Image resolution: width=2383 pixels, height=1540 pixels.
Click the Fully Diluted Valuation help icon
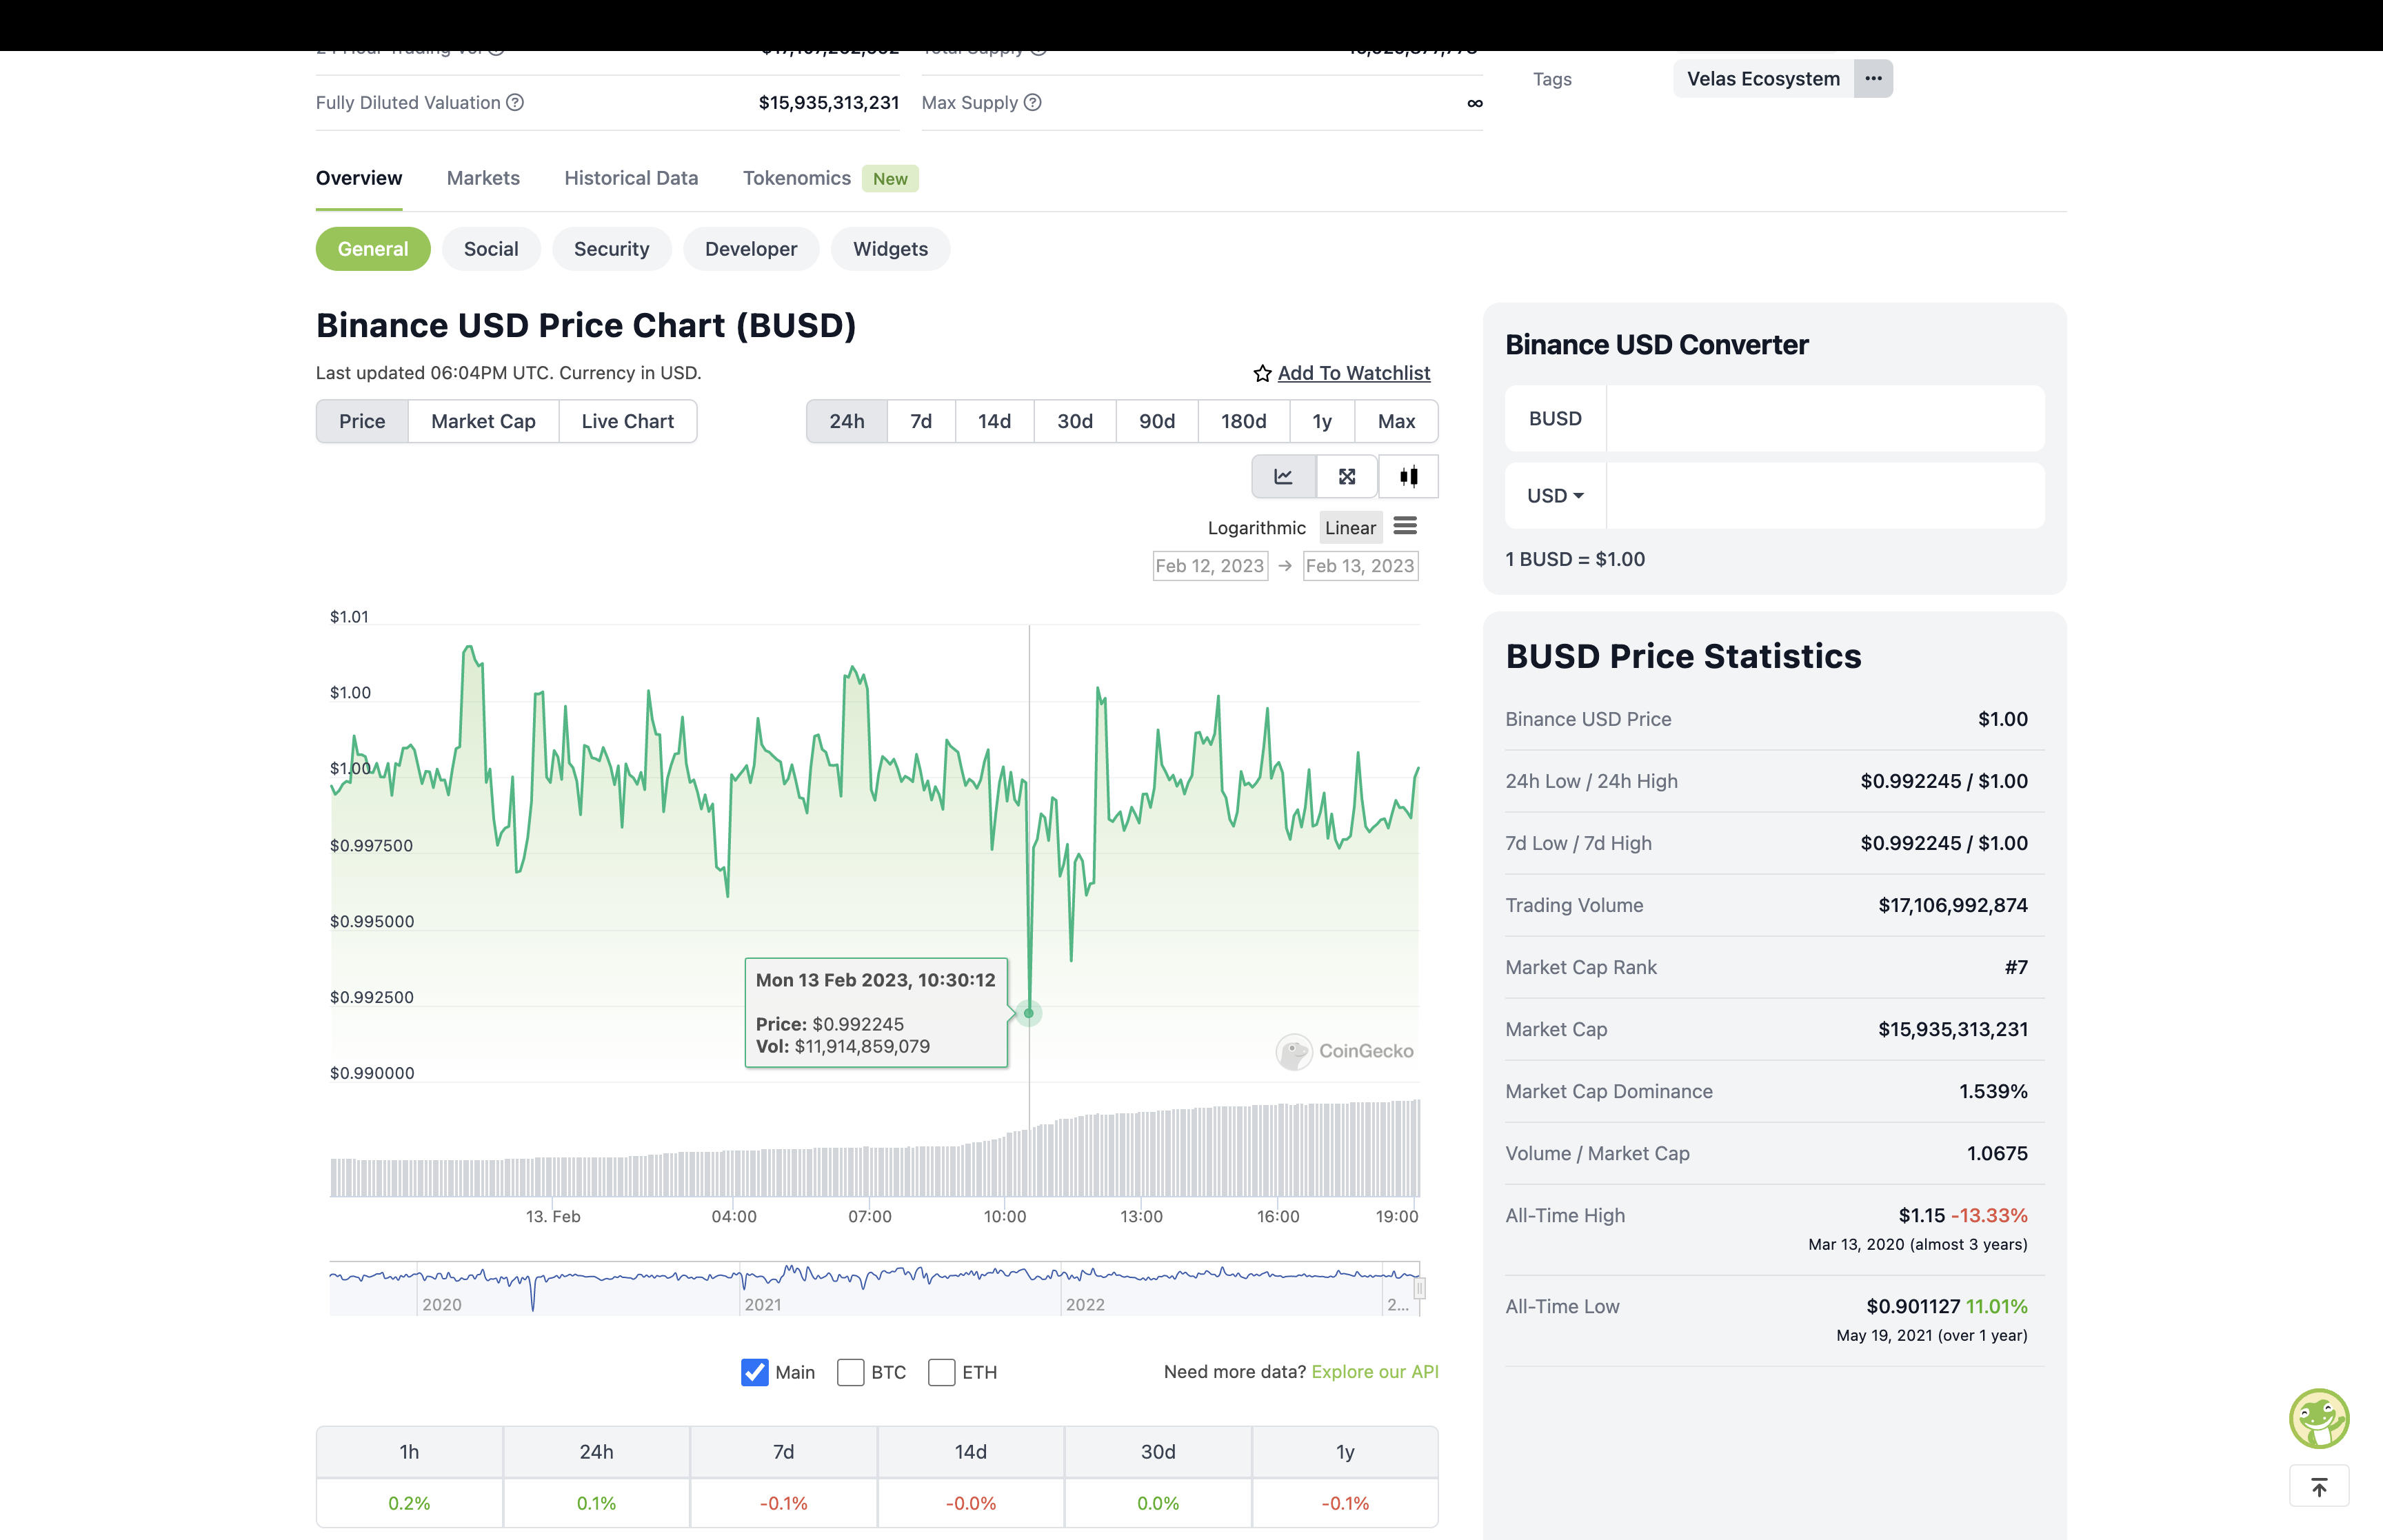515,102
